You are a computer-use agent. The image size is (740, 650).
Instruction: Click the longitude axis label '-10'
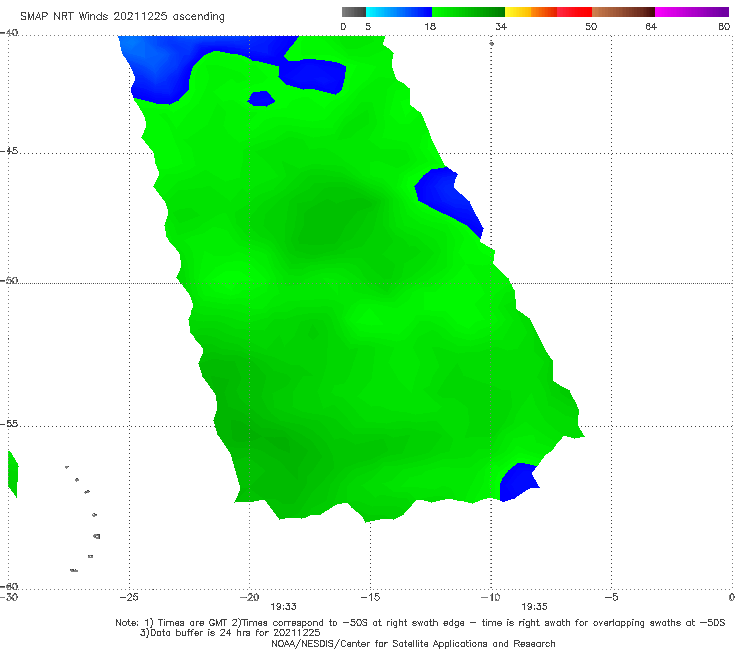[x=490, y=597]
